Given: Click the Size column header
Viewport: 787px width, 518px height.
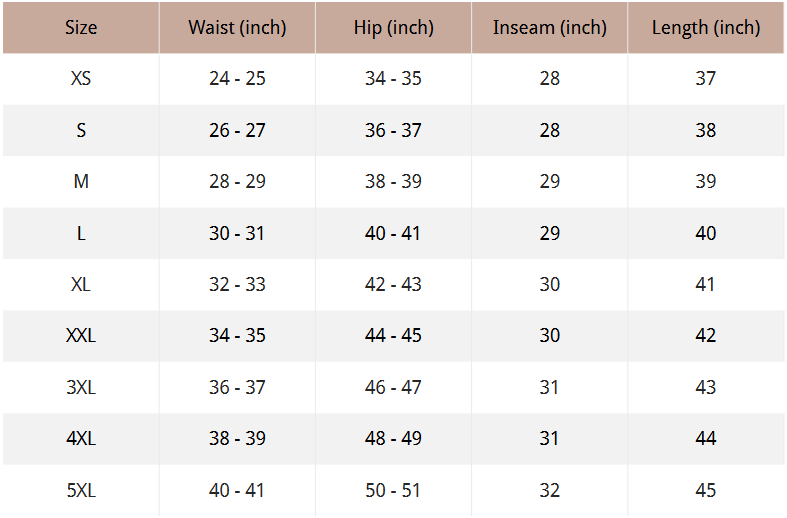Looking at the screenshot, I should point(81,27).
